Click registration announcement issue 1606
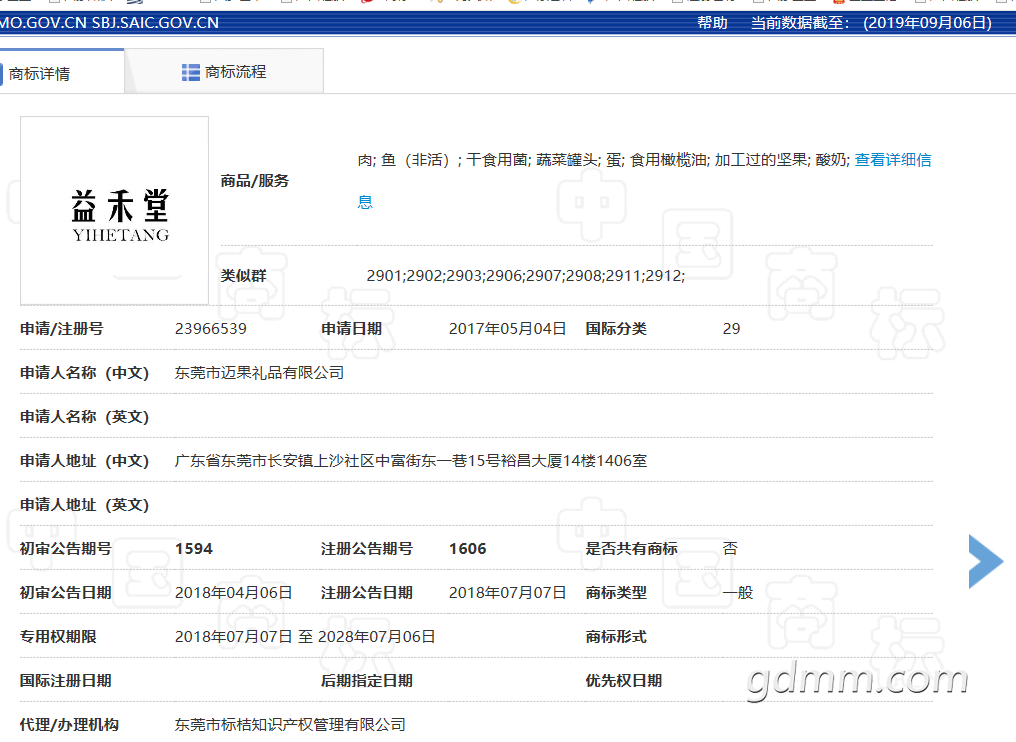 point(467,549)
